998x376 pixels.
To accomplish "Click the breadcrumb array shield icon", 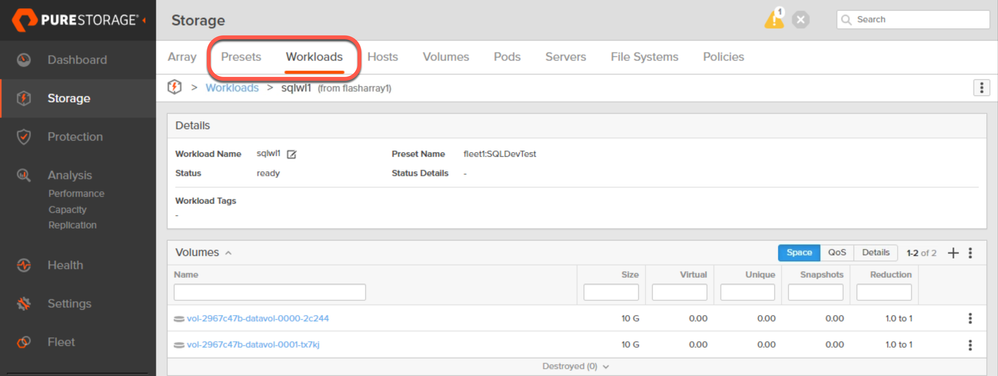I will pyautogui.click(x=174, y=87).
